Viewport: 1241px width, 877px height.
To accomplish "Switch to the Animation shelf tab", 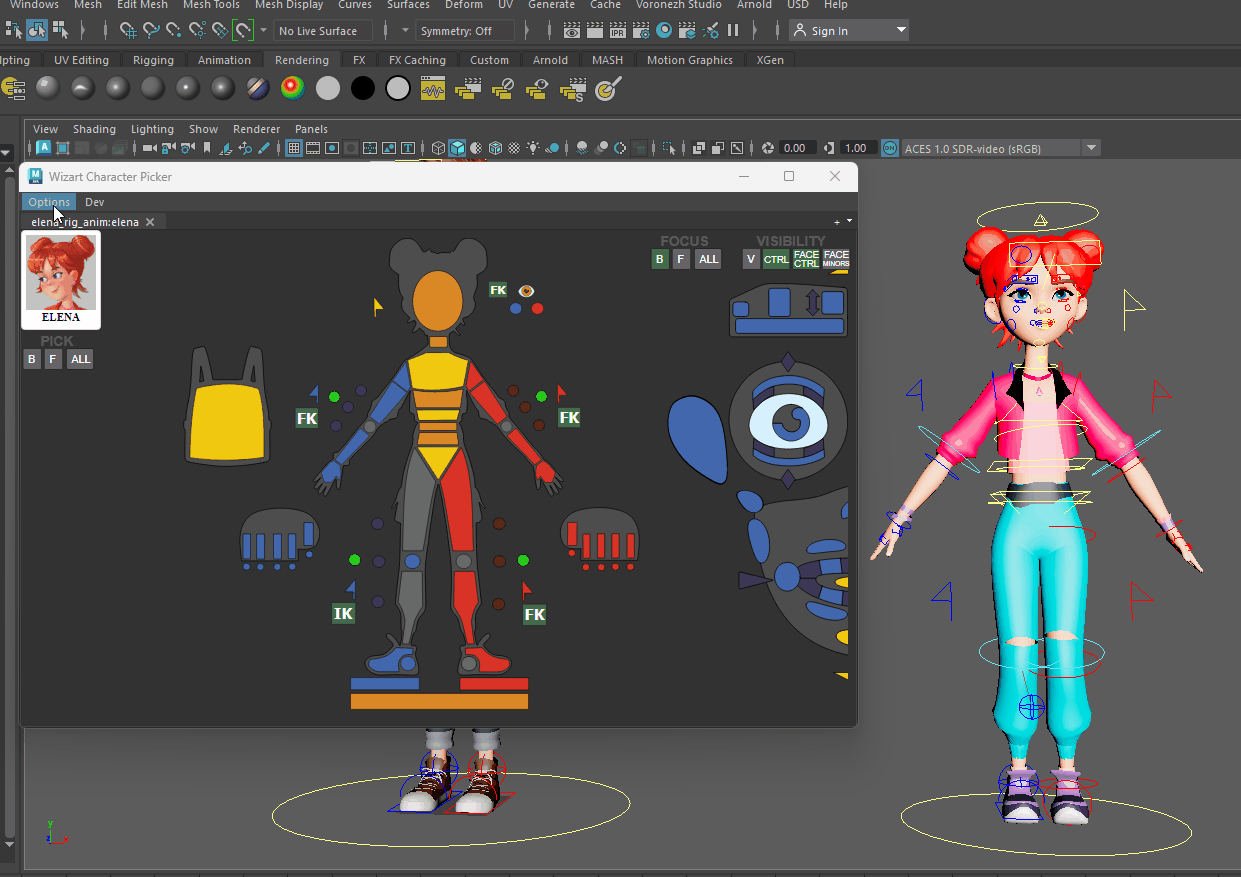I will coord(224,60).
